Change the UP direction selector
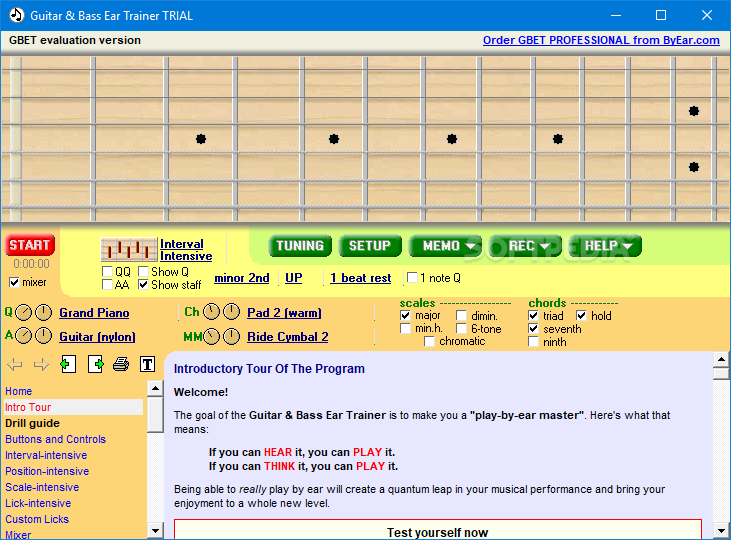This screenshot has width=731, height=540. click(294, 278)
